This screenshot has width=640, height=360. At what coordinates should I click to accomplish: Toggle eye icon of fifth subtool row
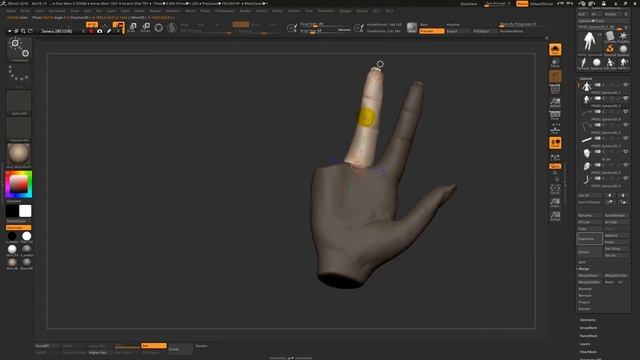[625, 138]
